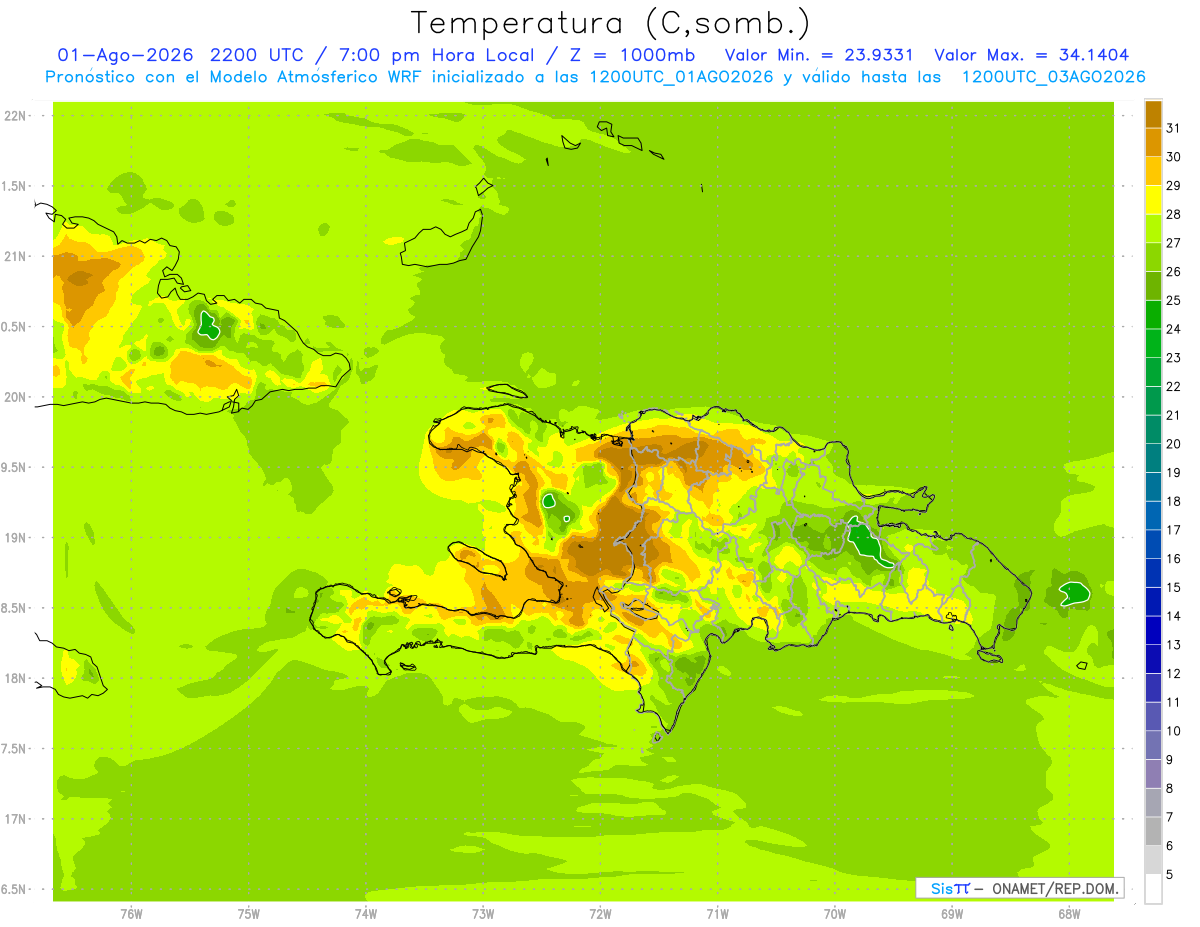Image resolution: width=1200 pixels, height=927 pixels.
Task: Click the "71W" longitude label
Action: pos(717,913)
